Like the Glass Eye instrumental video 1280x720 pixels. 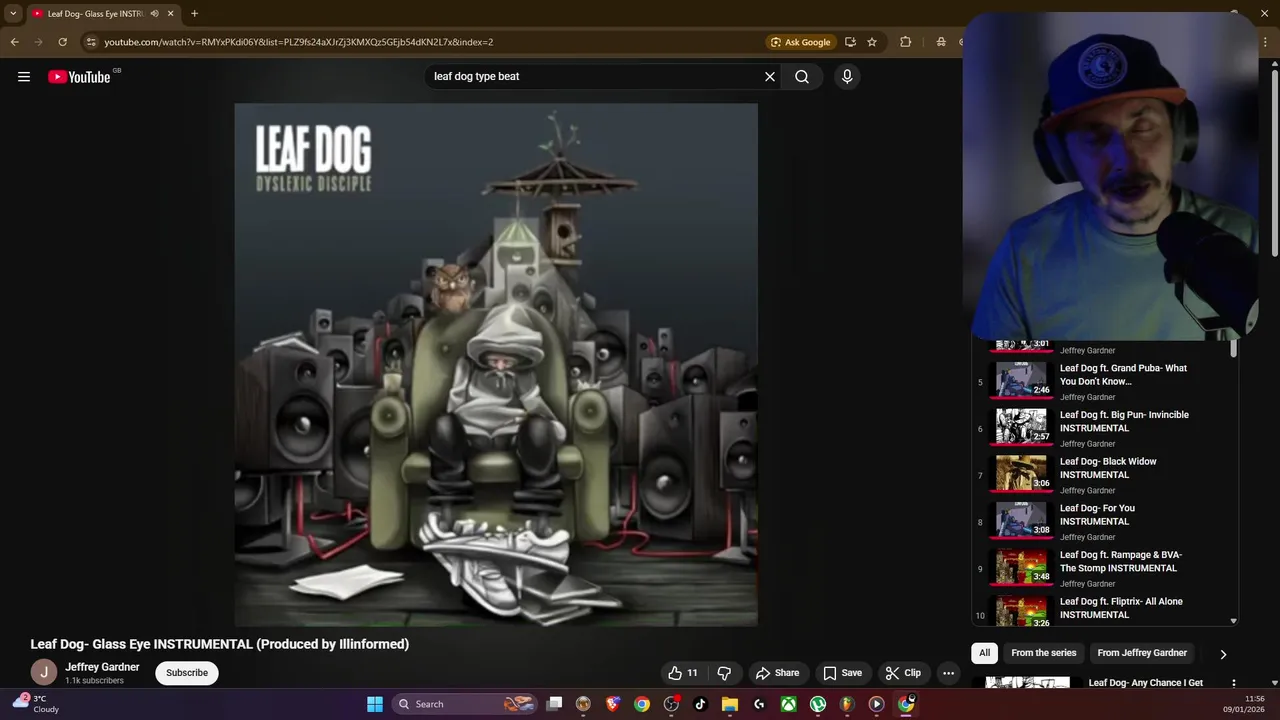pos(683,673)
